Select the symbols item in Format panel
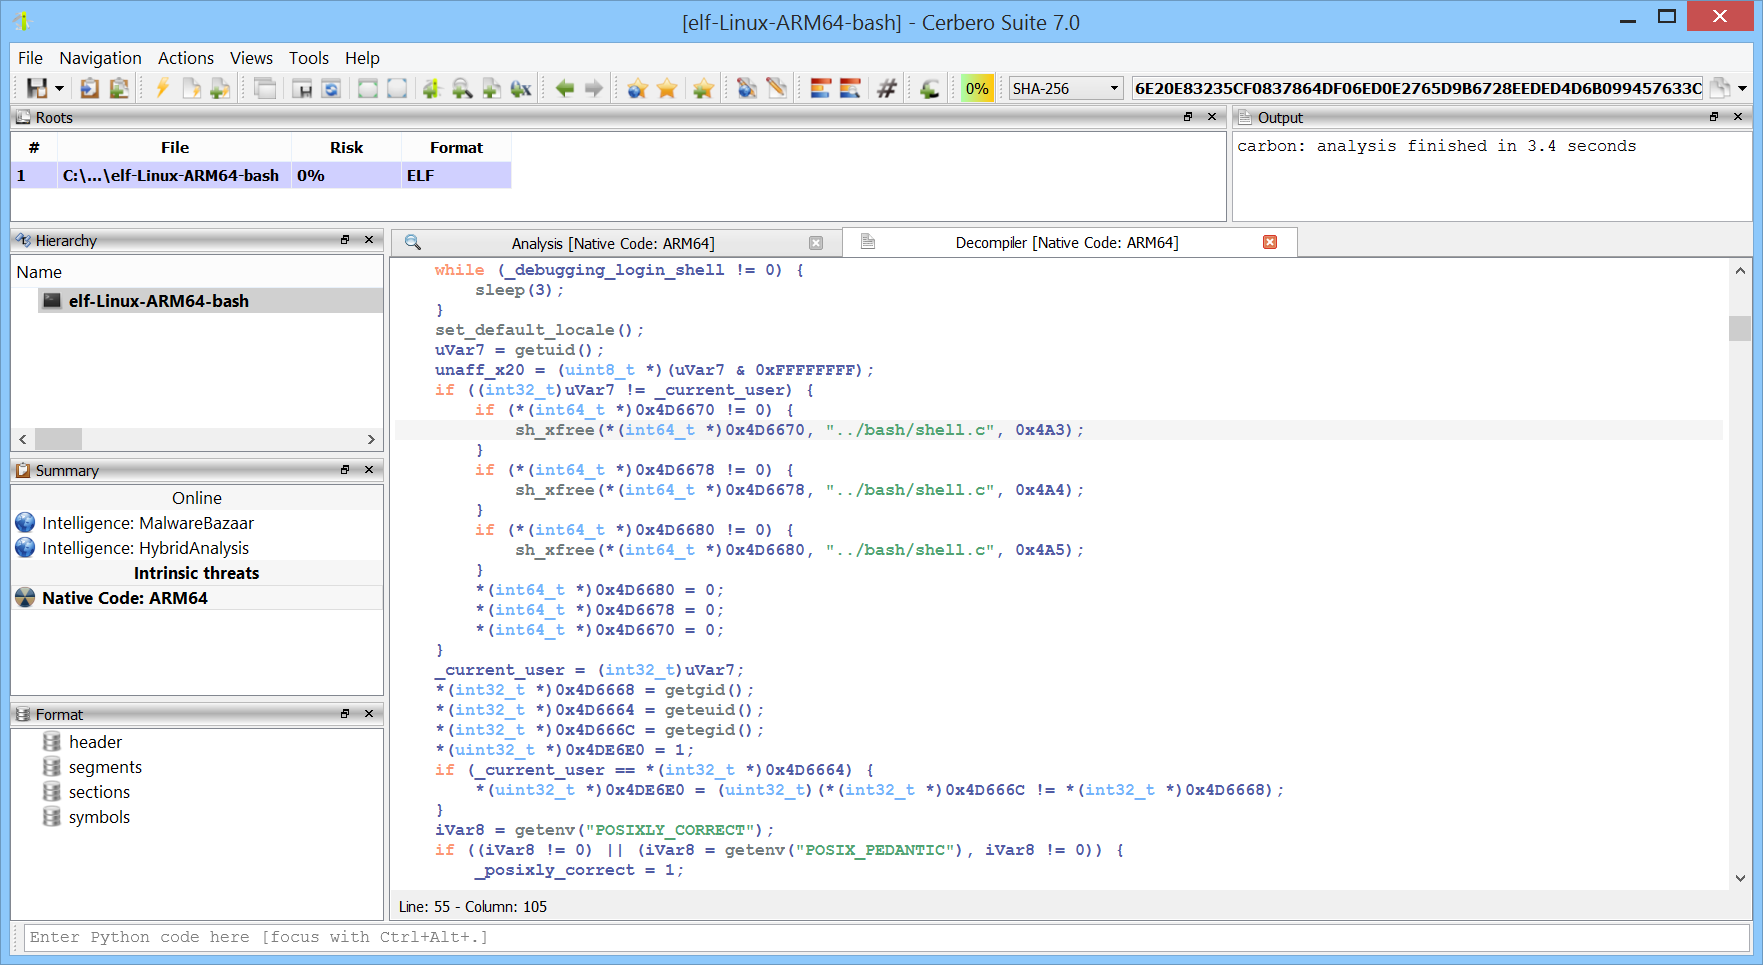Image resolution: width=1763 pixels, height=965 pixels. pos(99,817)
